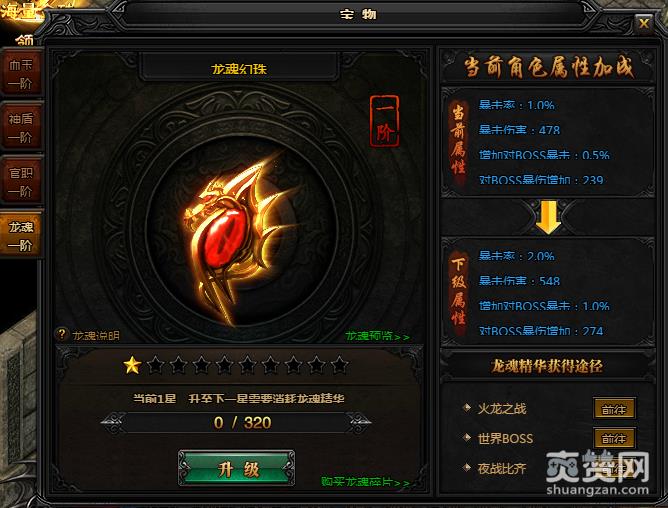Click the yellow downward arrow between attributes
668x508 pixels.
[548, 217]
